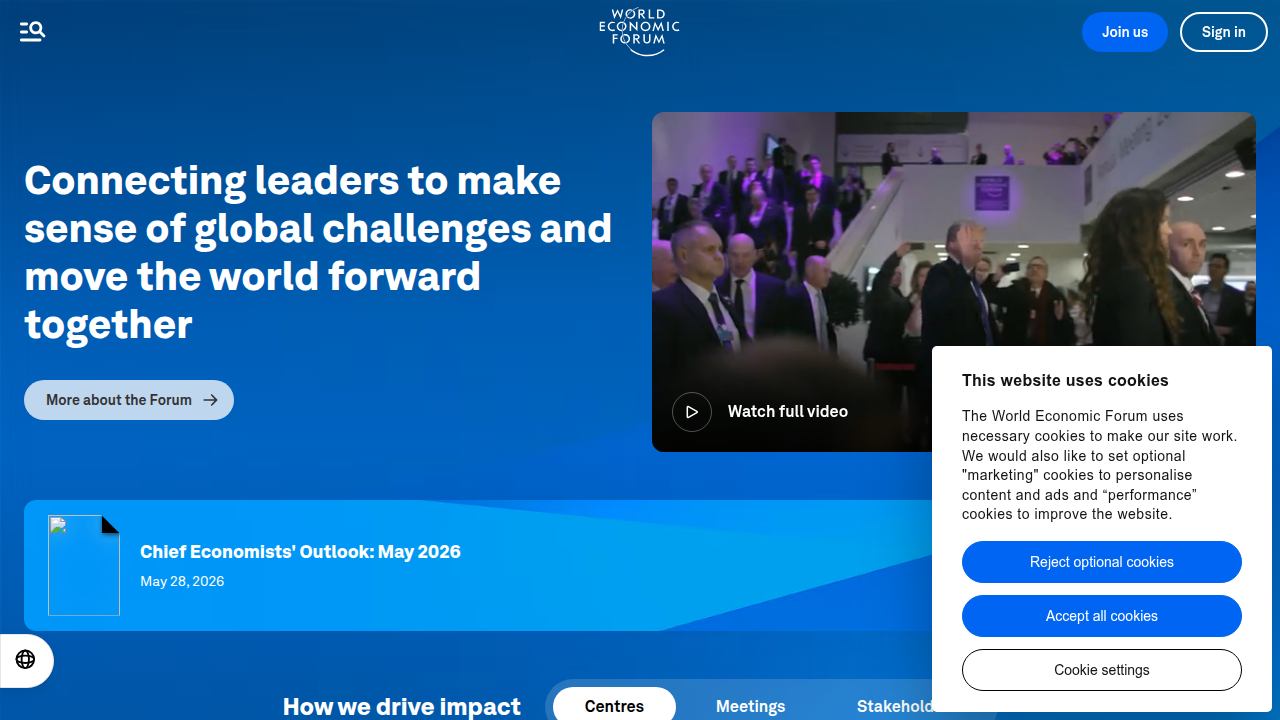Click the Sign in button

tap(1224, 32)
